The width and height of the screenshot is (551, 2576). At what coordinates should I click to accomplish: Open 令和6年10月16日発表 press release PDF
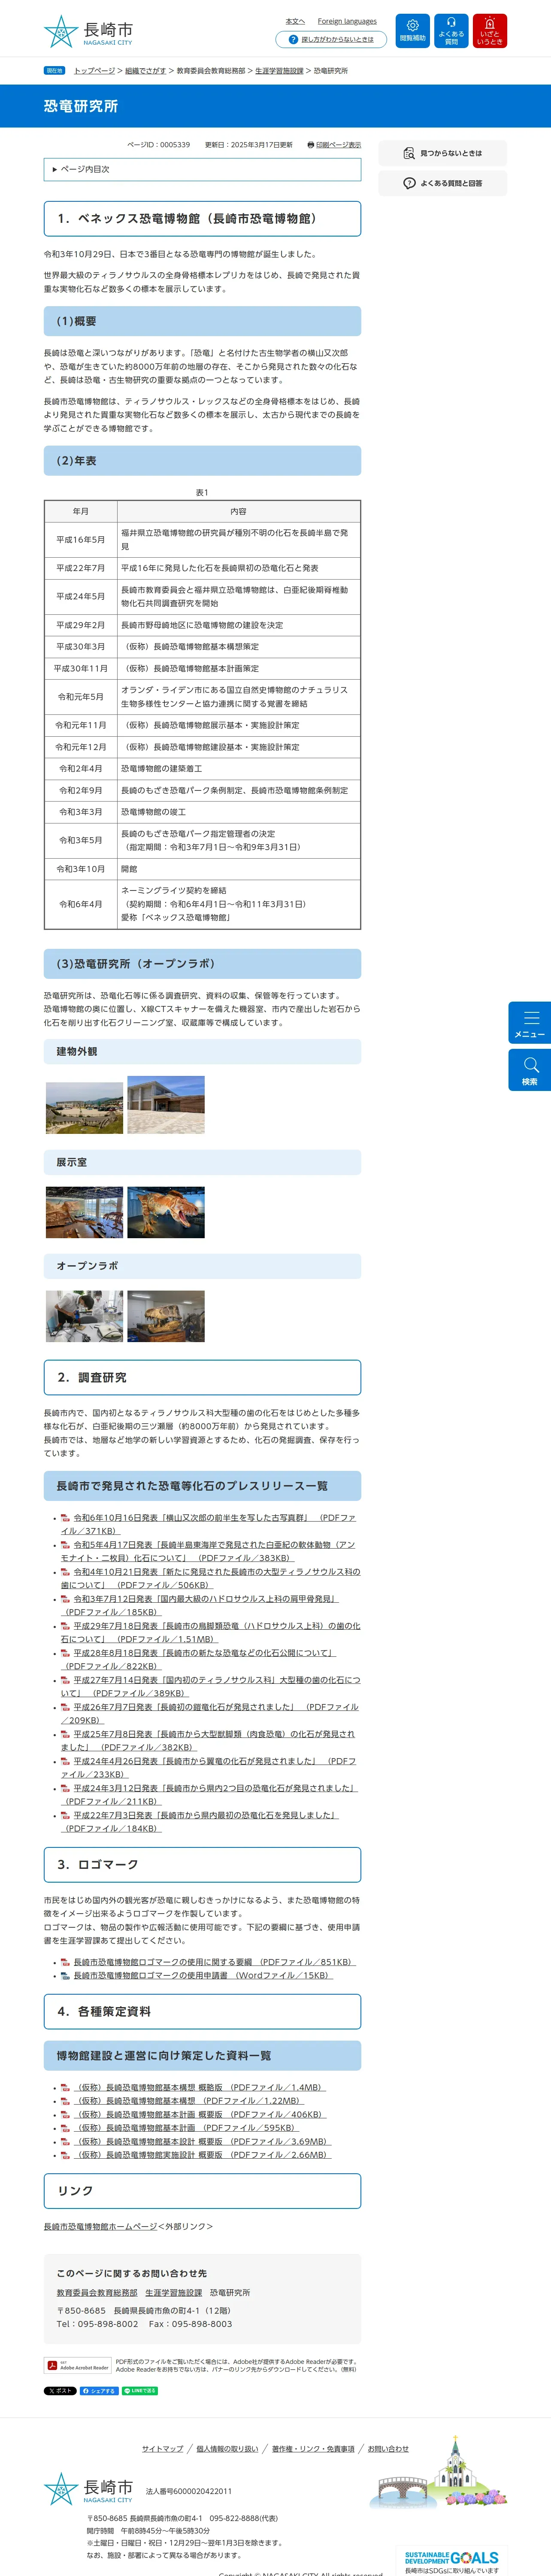208,1524
